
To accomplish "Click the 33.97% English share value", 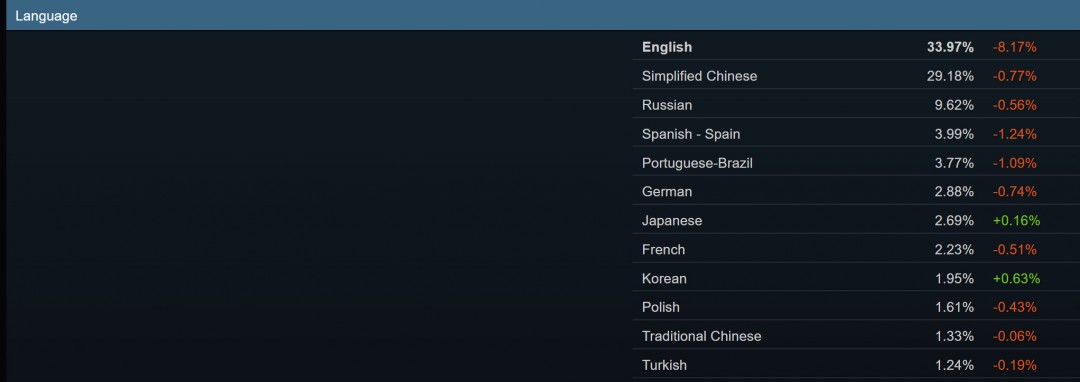I will (951, 47).
